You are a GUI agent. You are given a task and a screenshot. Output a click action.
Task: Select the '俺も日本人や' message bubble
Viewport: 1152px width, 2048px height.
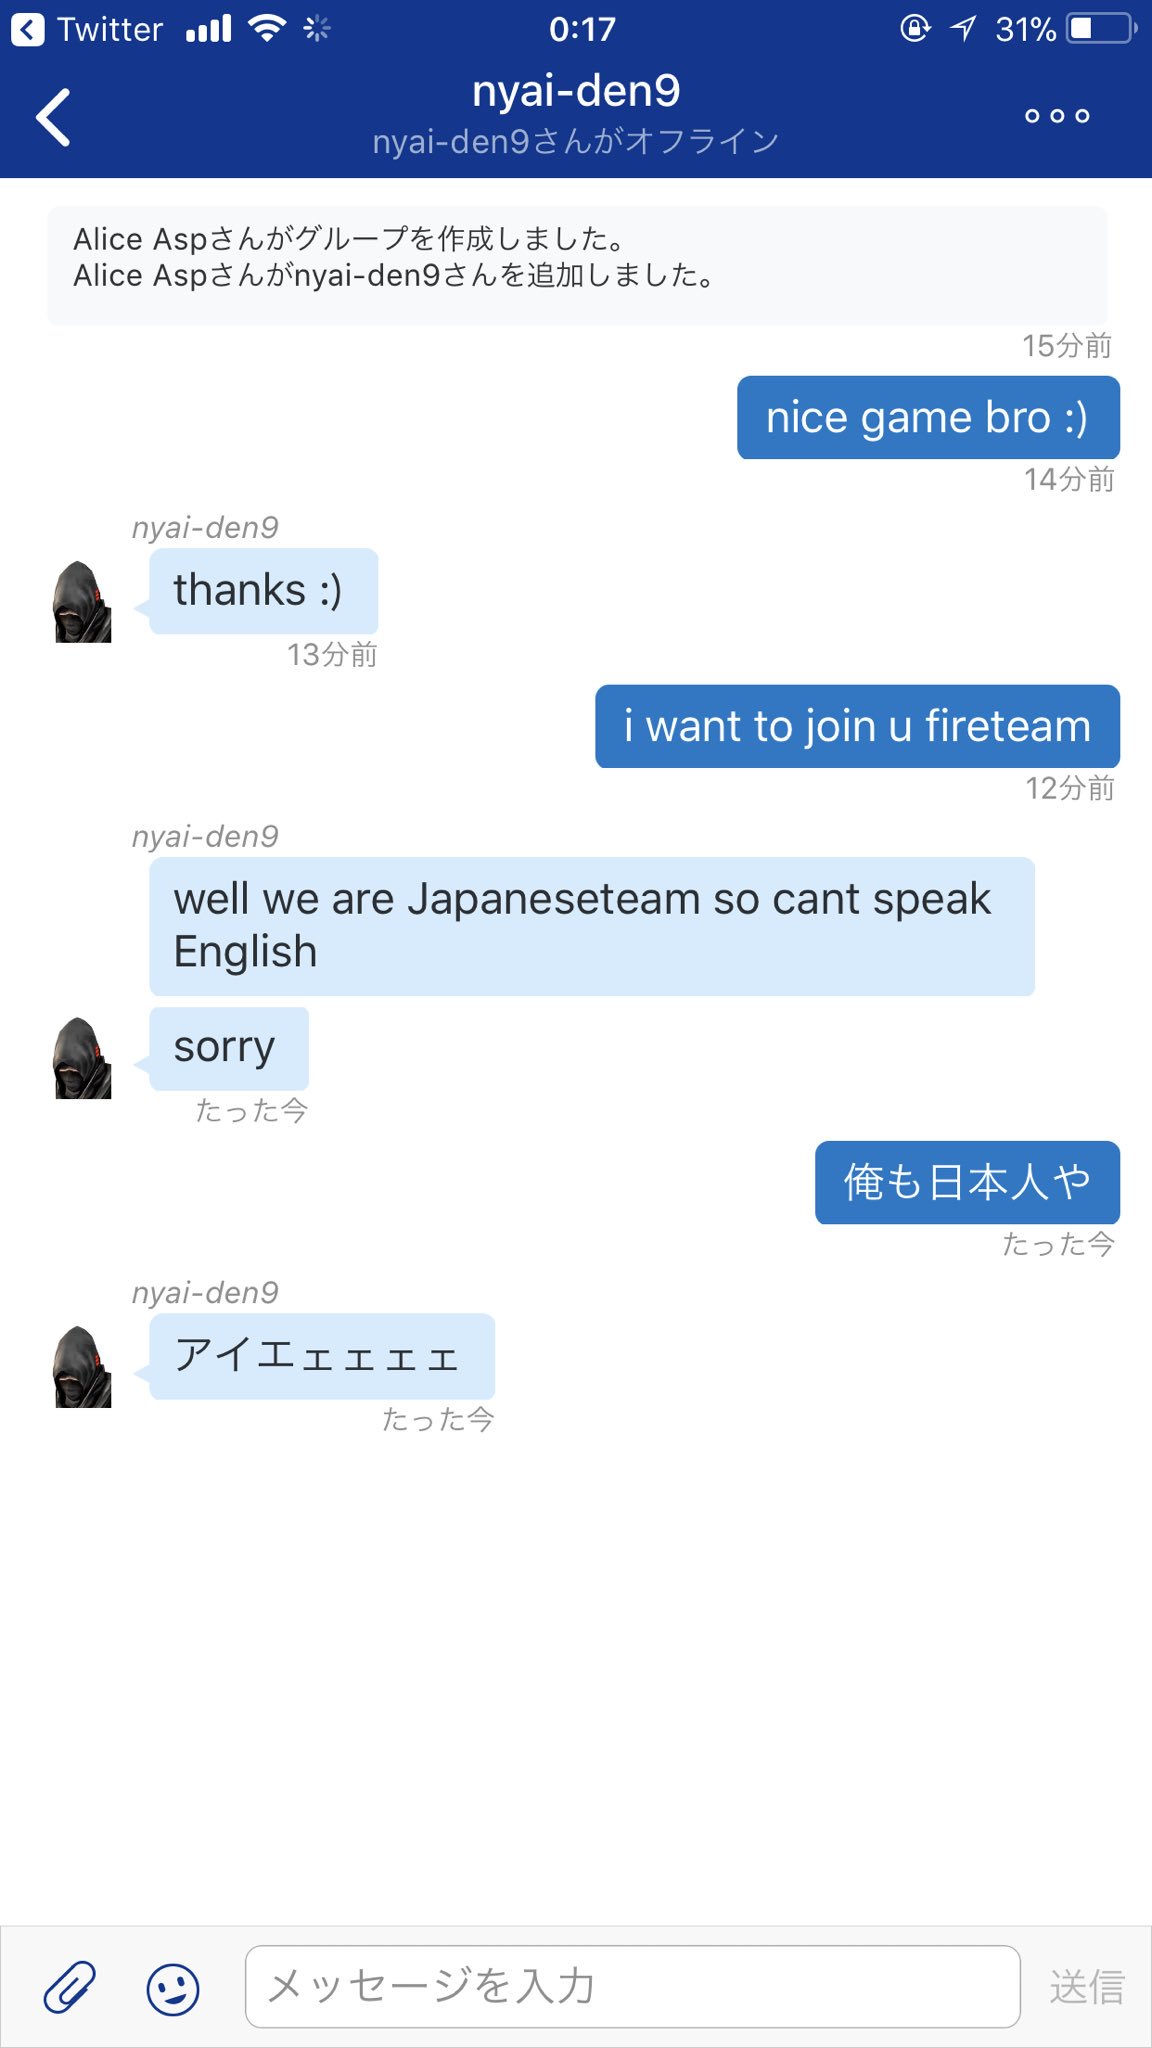[x=967, y=1182]
